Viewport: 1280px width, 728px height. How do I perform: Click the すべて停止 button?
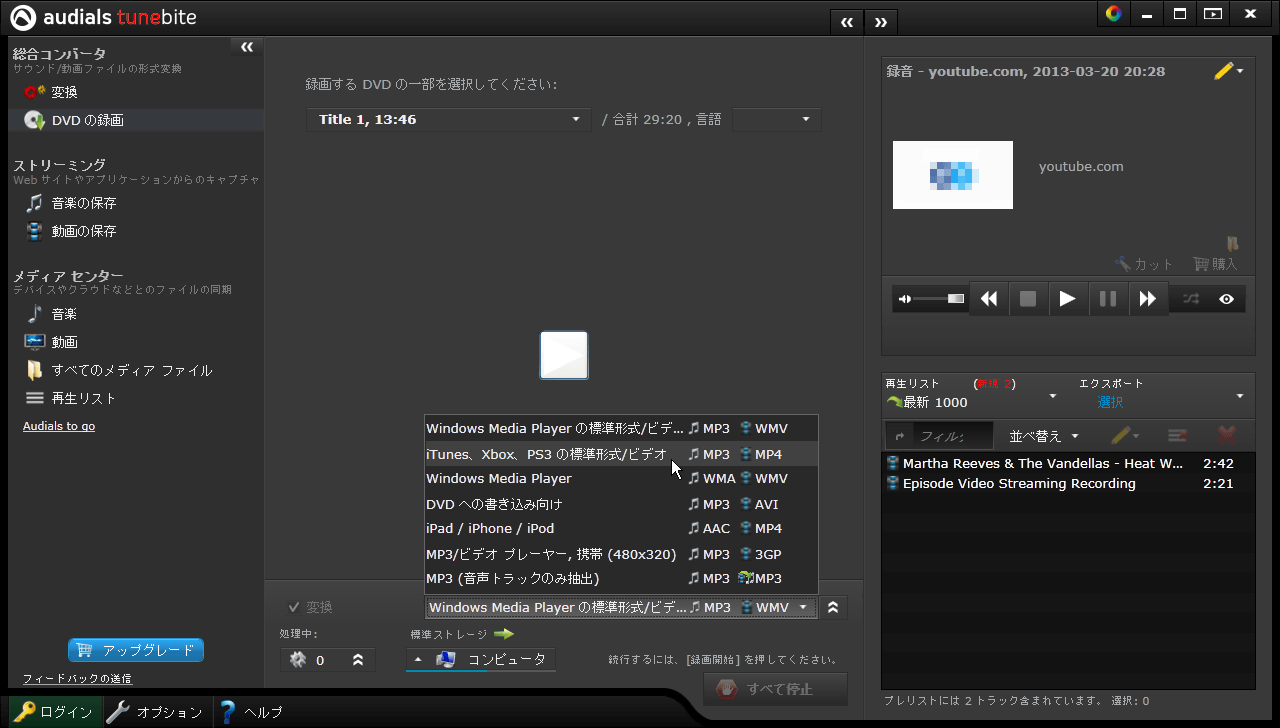(x=776, y=689)
